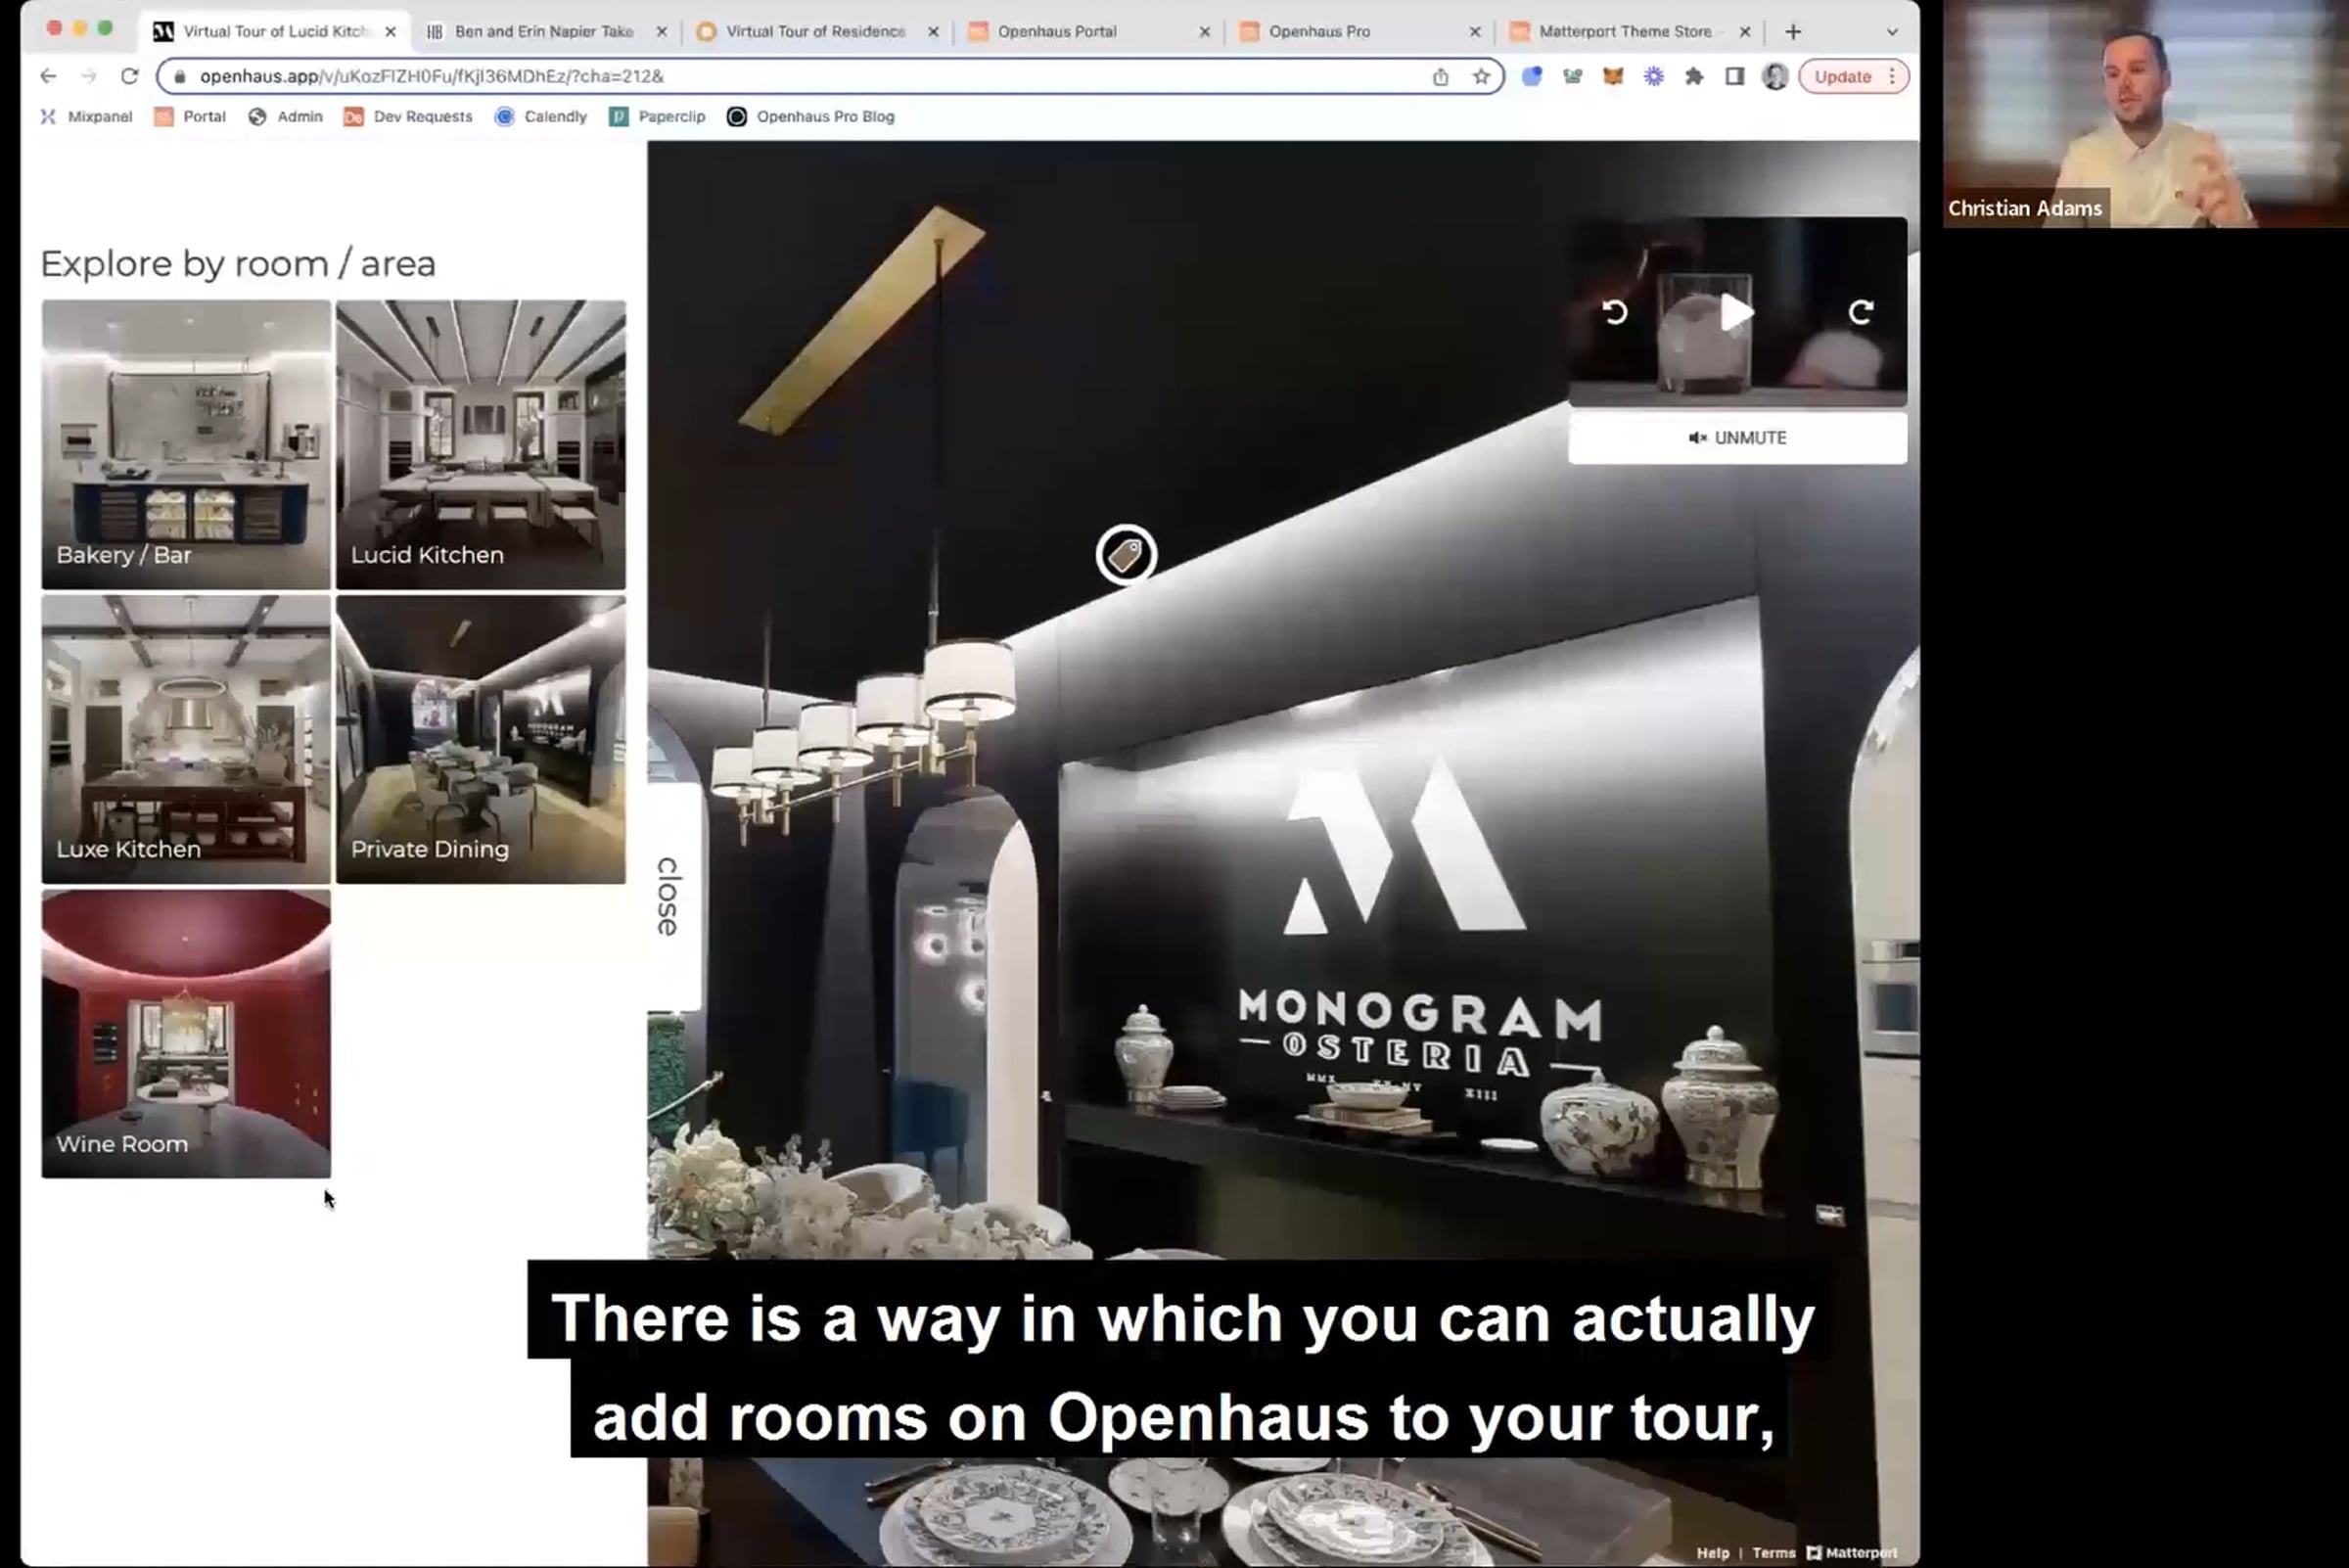Expand the tab search dropdown arrow
This screenshot has height=1568, width=2349.
[1891, 32]
